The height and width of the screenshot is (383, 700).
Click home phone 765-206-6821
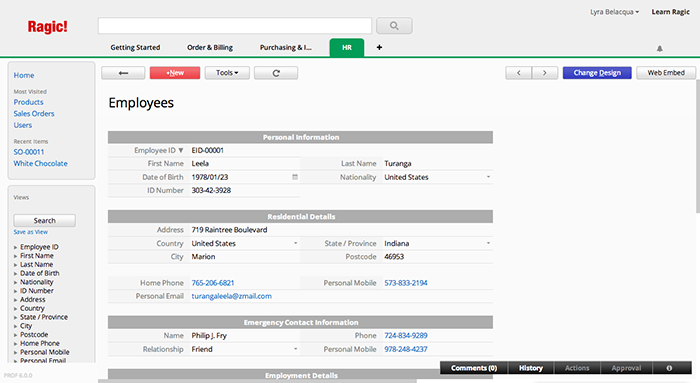tap(213, 283)
